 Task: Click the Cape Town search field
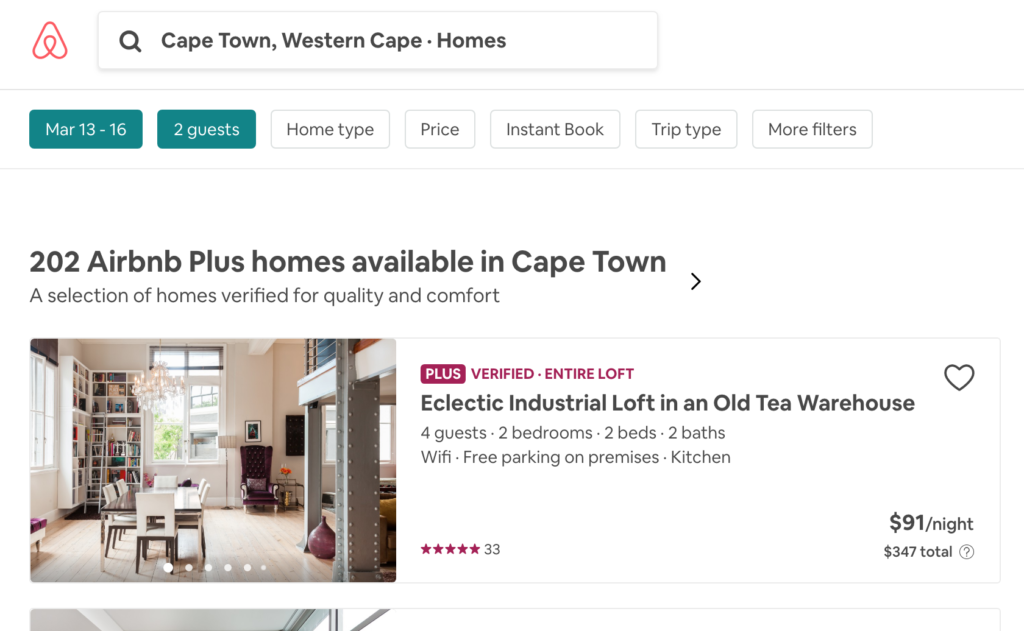tap(400, 41)
